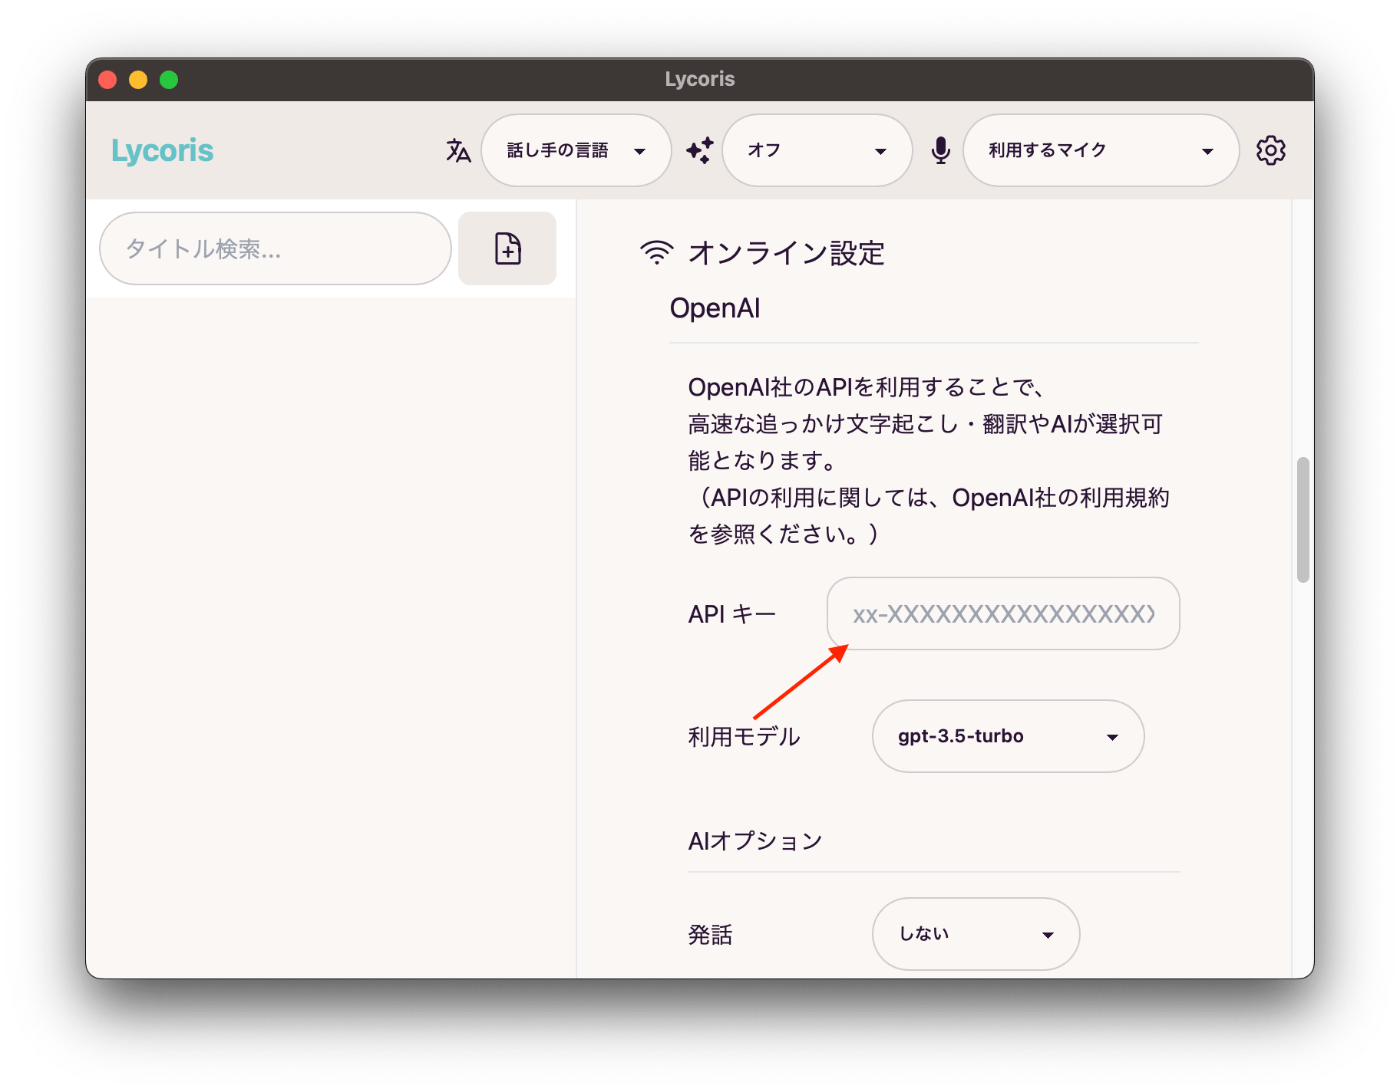
Task: Click the API キー label
Action: (732, 614)
